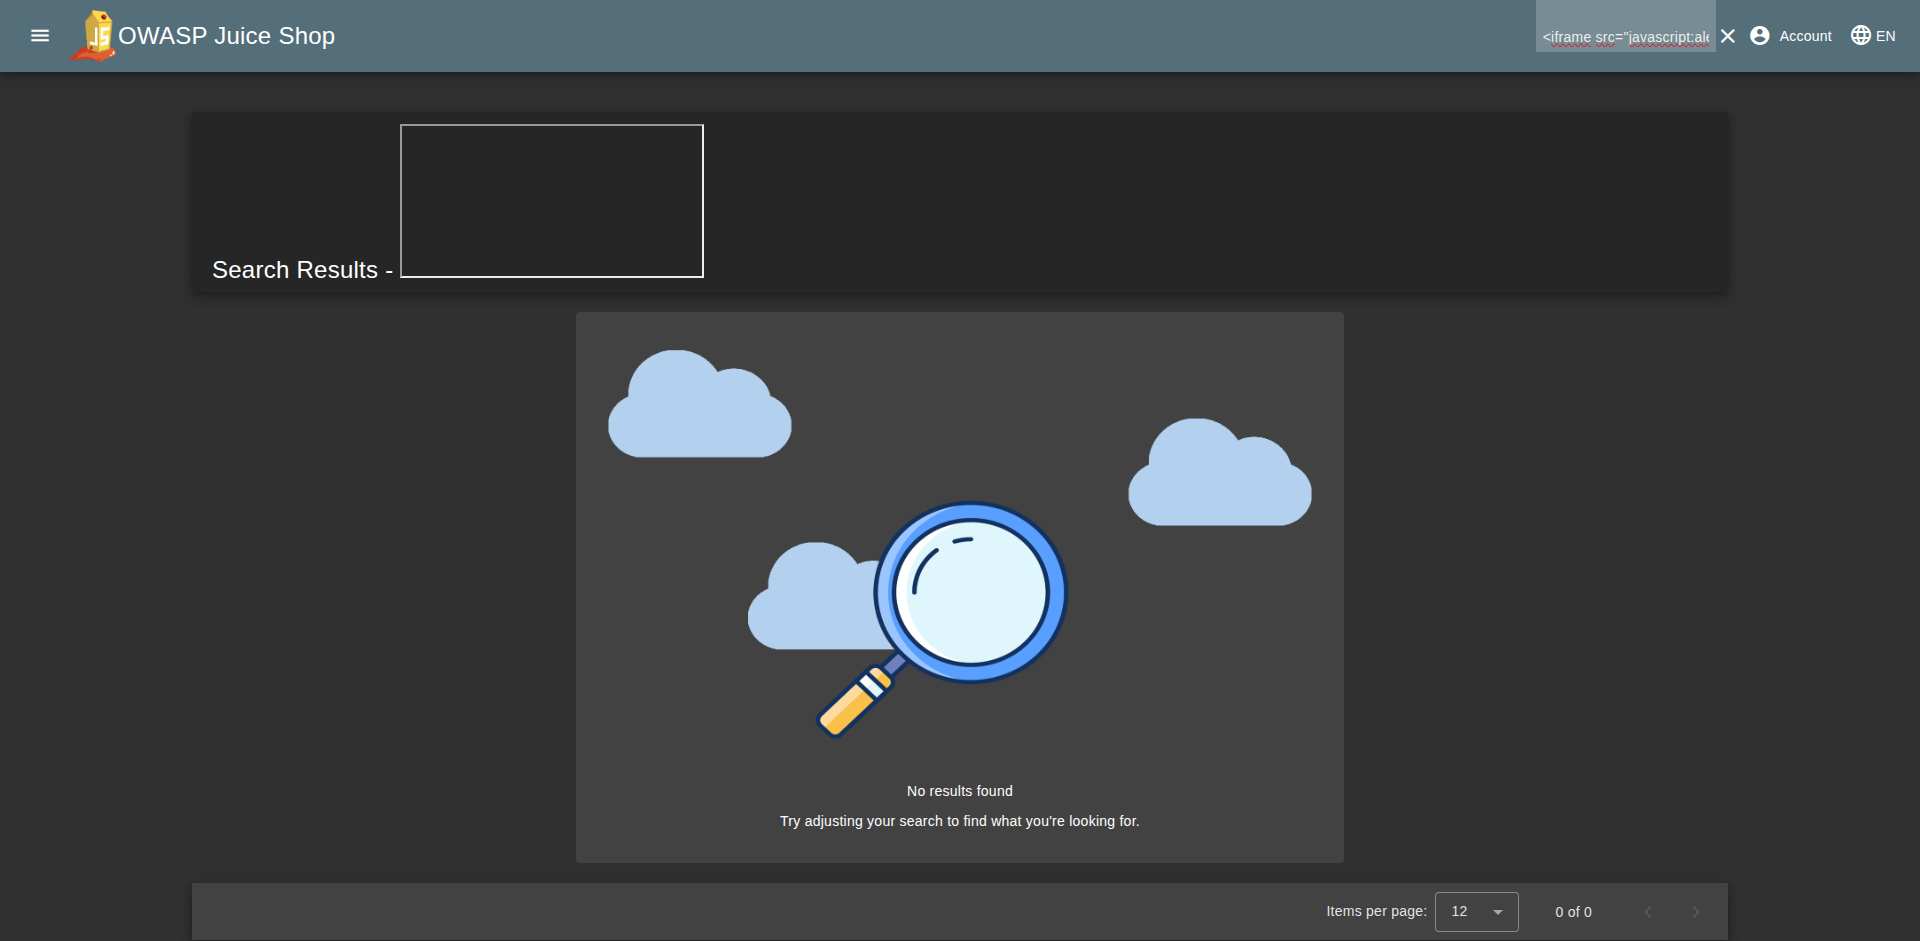1920x941 pixels.
Task: Click the OWASP Juice Shop title
Action: click(226, 36)
